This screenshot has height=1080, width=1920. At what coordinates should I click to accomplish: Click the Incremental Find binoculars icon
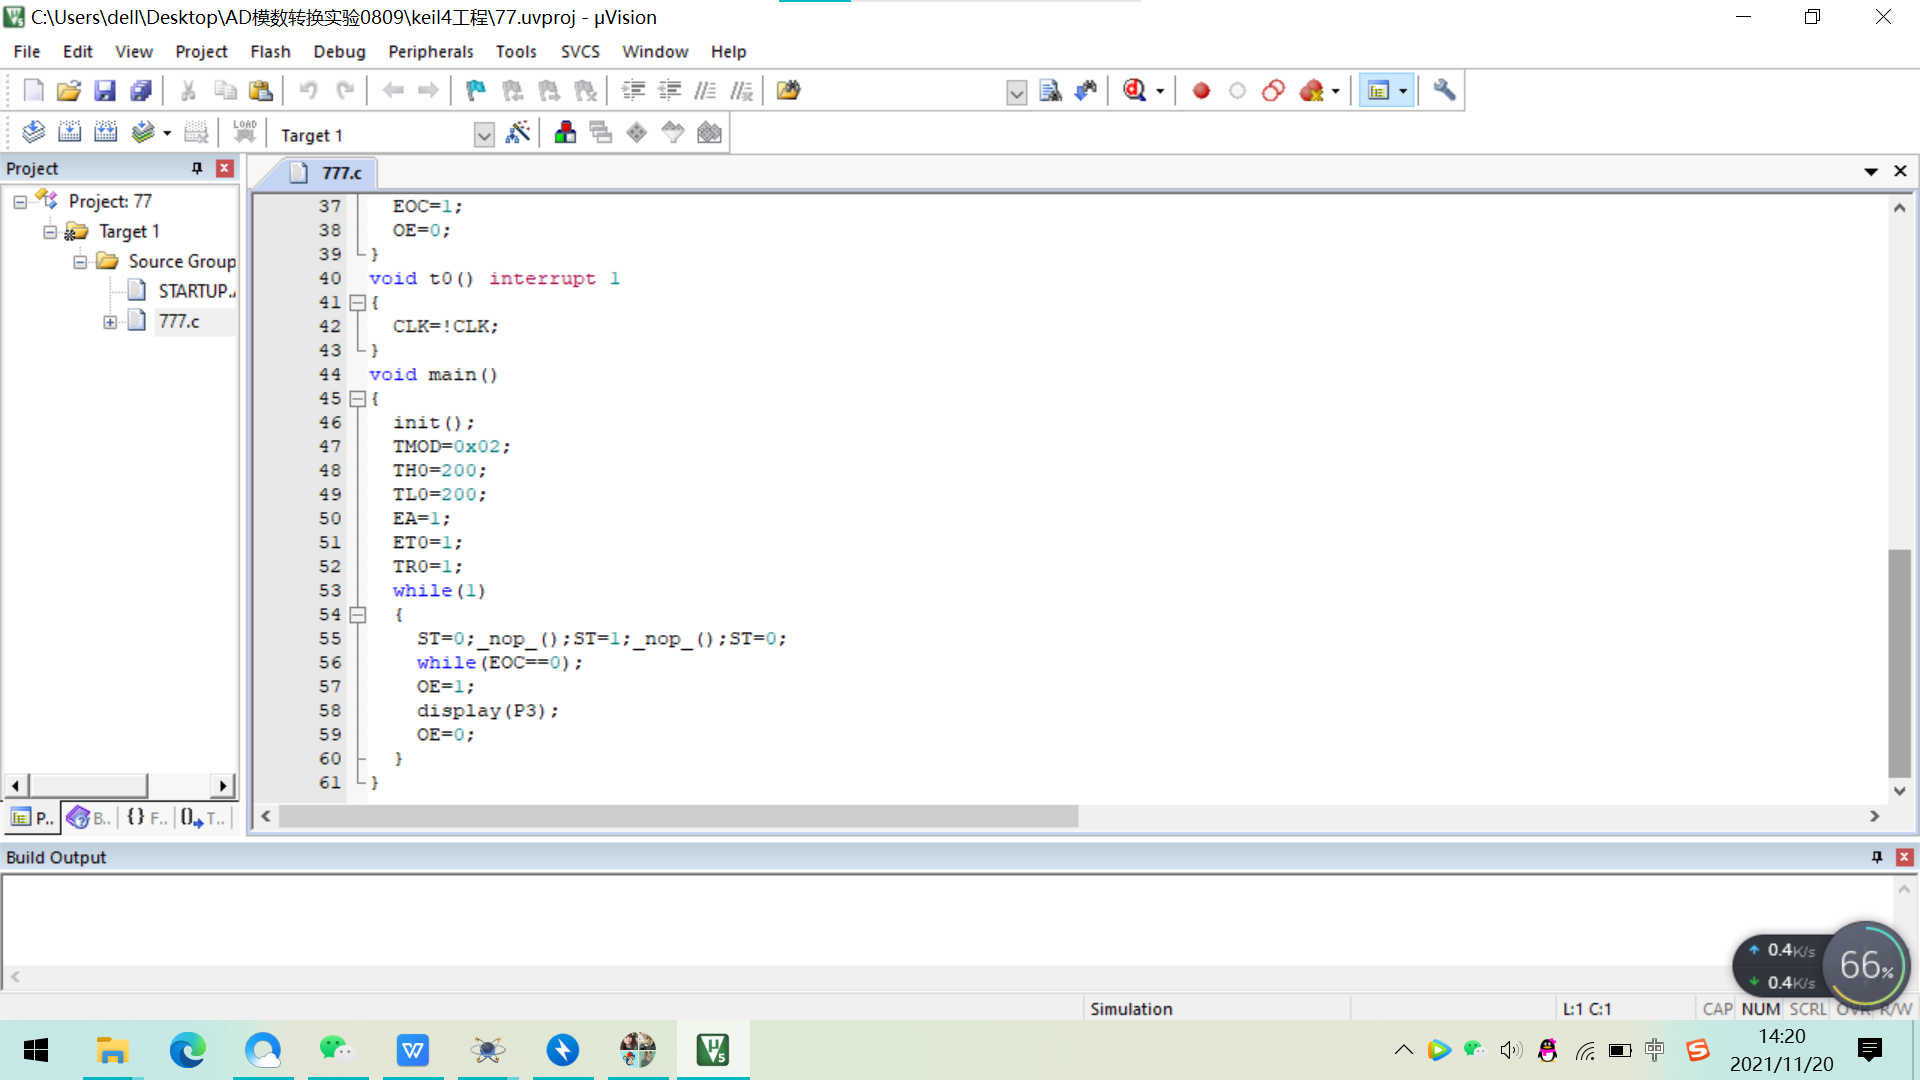1086,91
